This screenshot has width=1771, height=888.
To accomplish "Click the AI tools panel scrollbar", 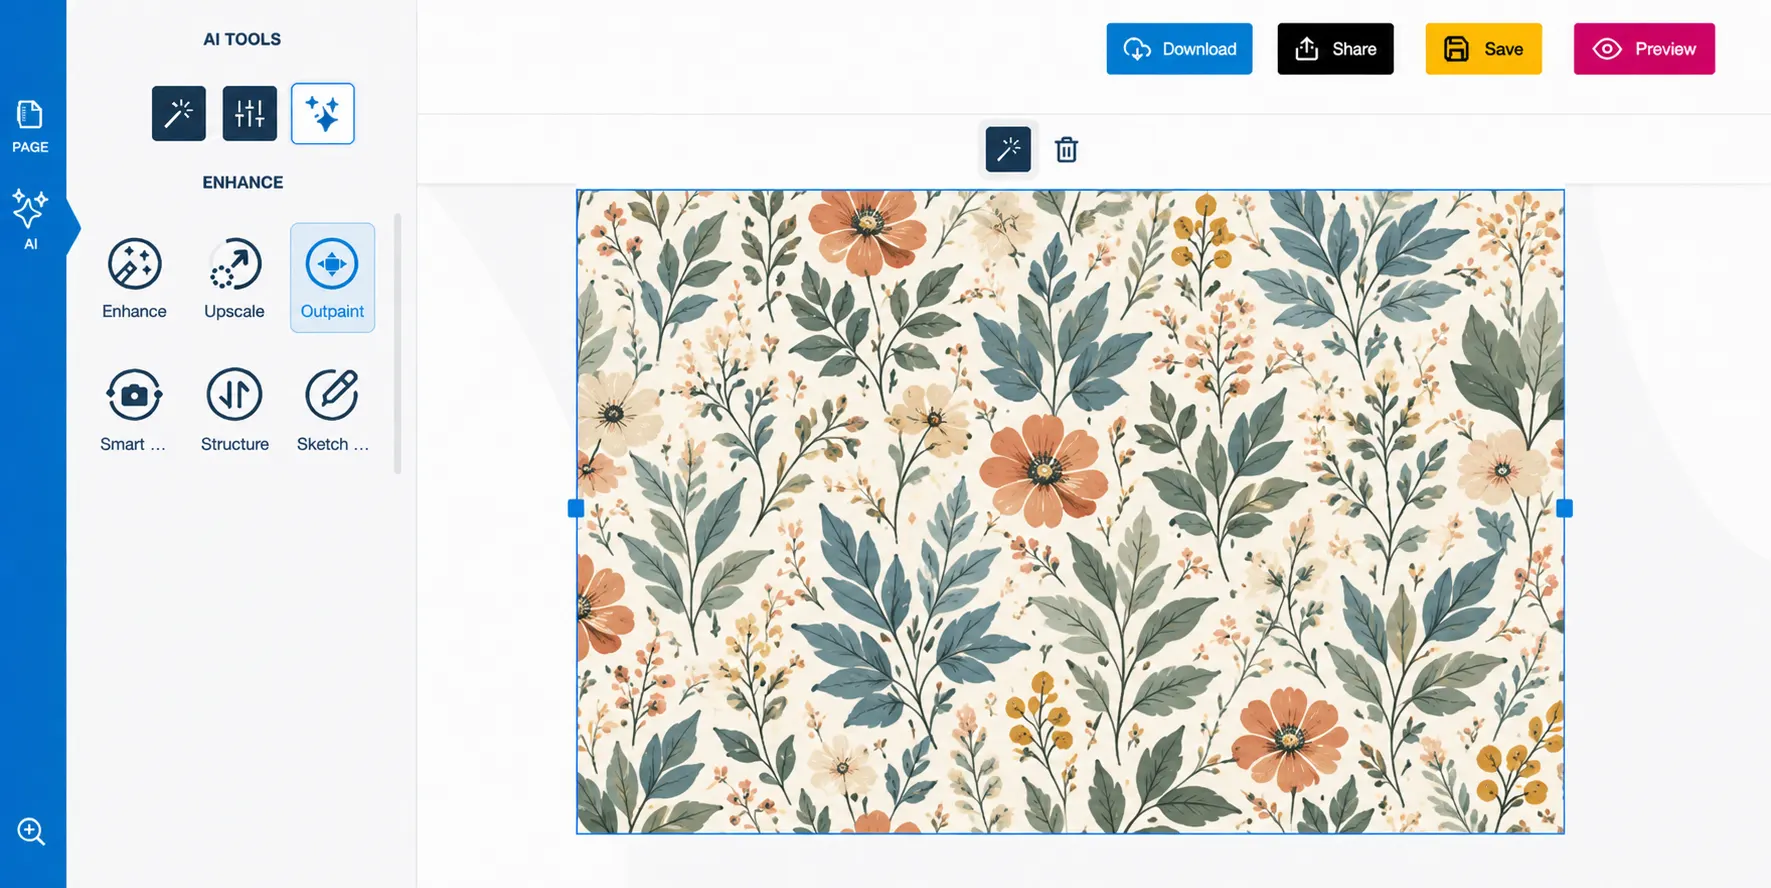I will [398, 343].
